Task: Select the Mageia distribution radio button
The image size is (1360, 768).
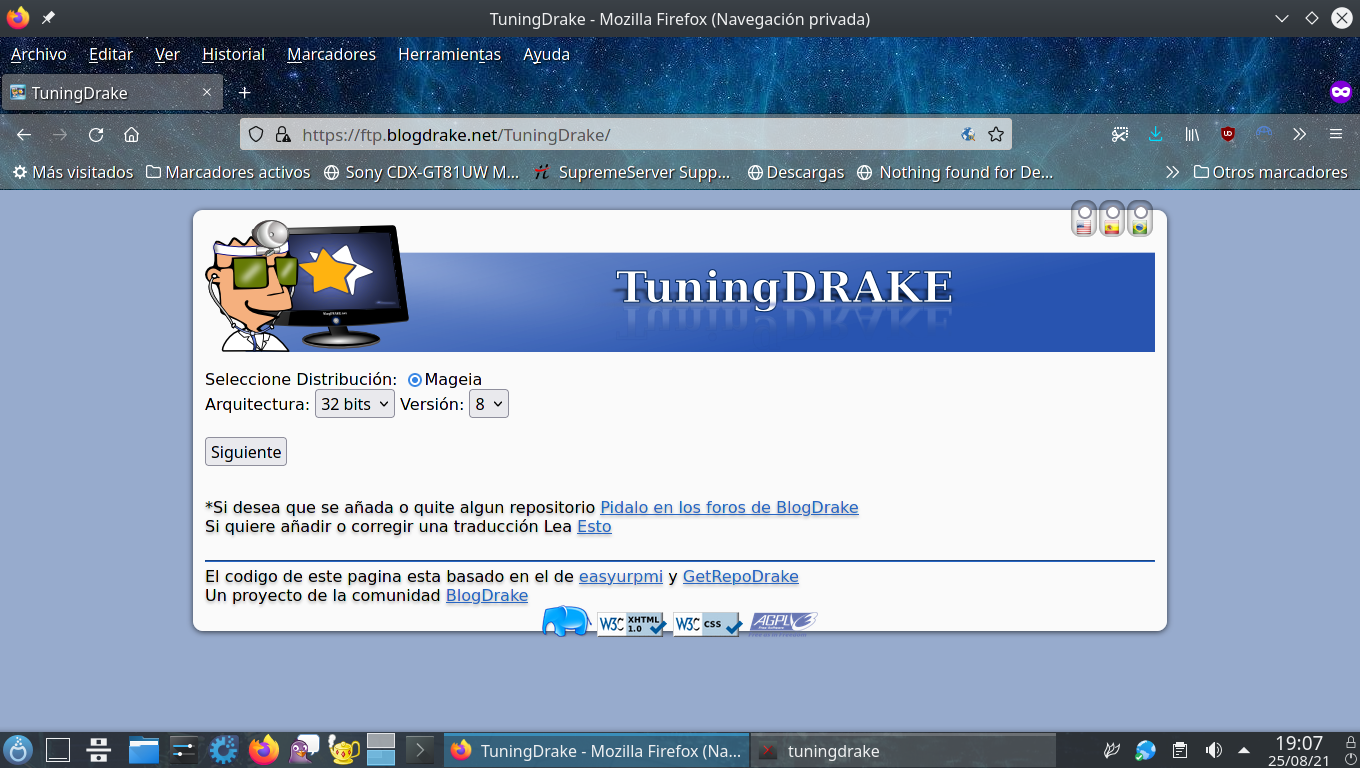Action: (415, 380)
